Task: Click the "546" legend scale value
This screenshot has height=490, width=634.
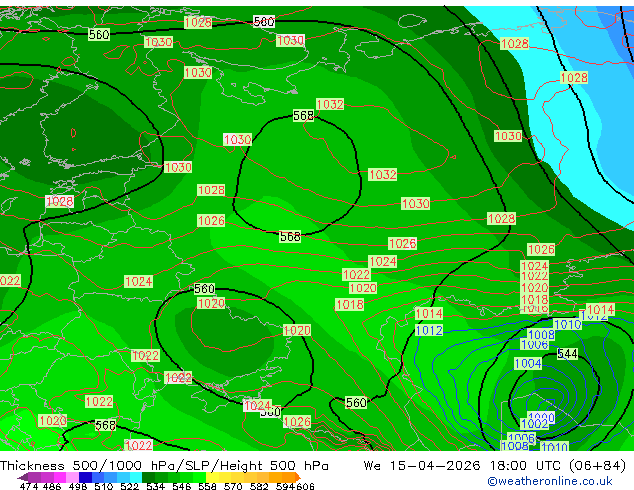Action: (182, 486)
